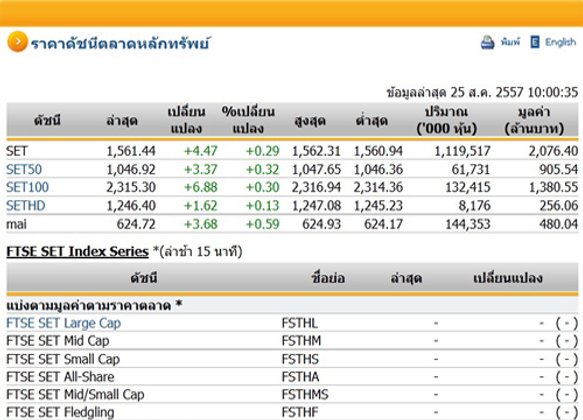Select SET50 change +3.37
The image size is (583, 420).
[201, 169]
